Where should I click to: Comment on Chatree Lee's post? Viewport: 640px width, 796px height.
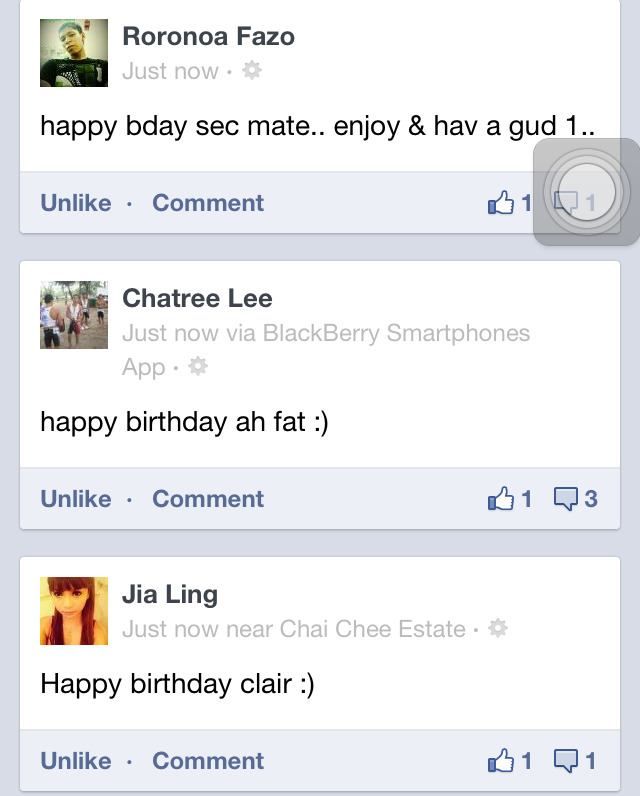(x=208, y=499)
